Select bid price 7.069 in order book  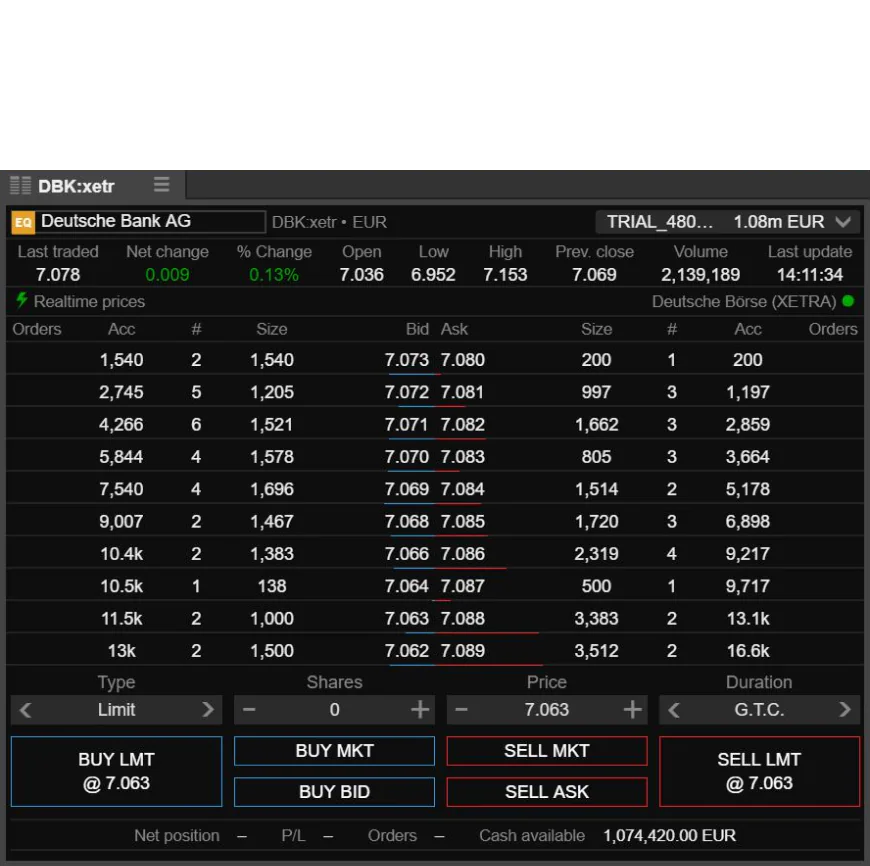click(407, 489)
